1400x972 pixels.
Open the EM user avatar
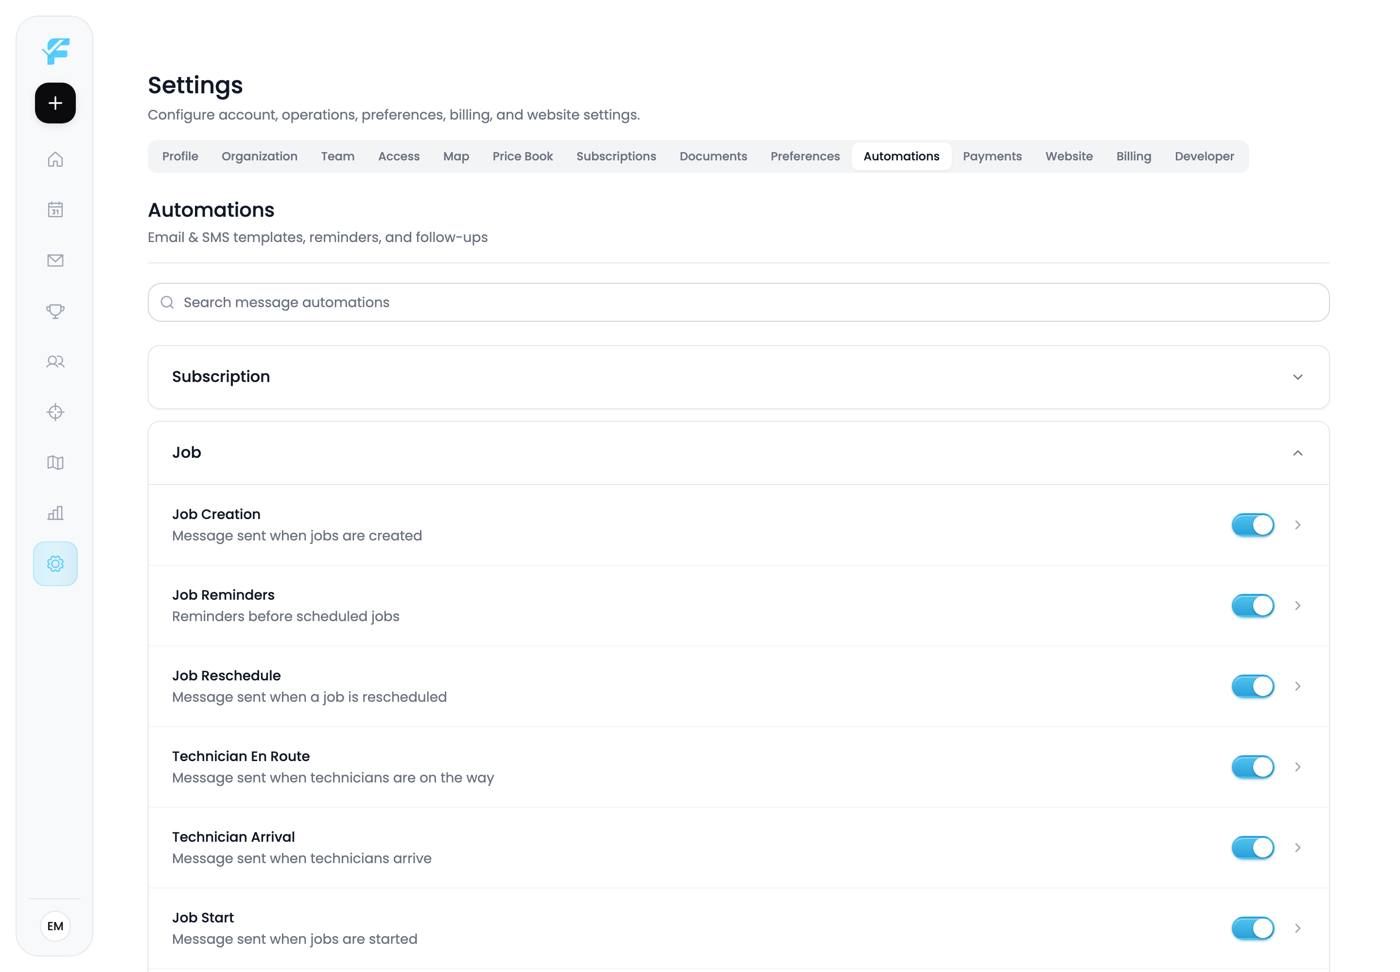click(55, 926)
